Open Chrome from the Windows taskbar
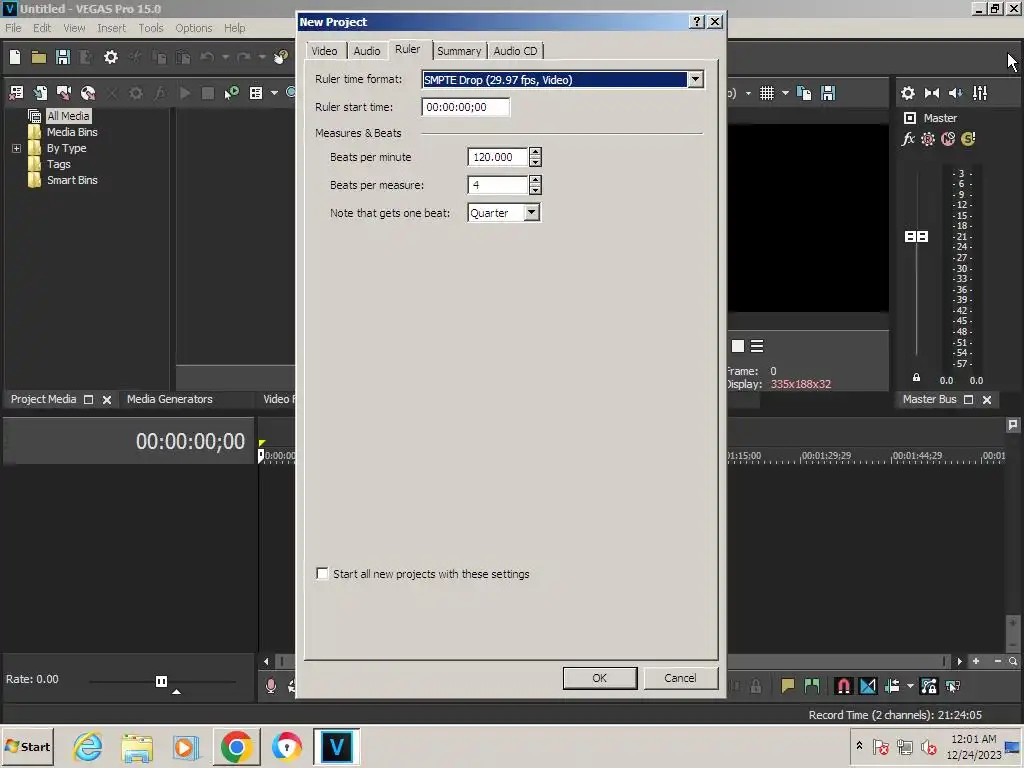 click(236, 747)
